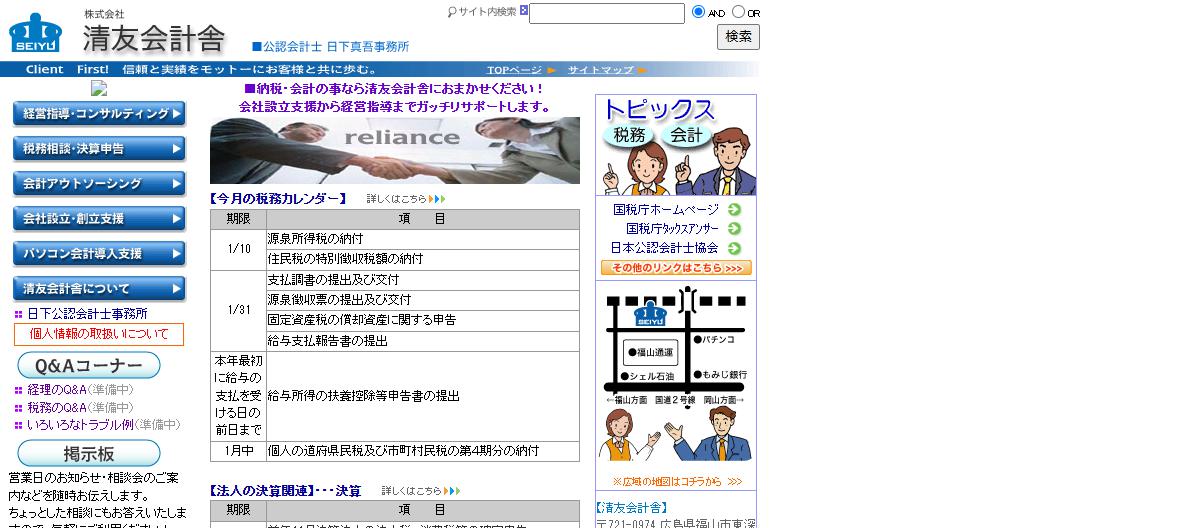Image resolution: width=1184 pixels, height=528 pixels.
Task: Open 国税庁タックスアンサー link
Action: (x=672, y=229)
